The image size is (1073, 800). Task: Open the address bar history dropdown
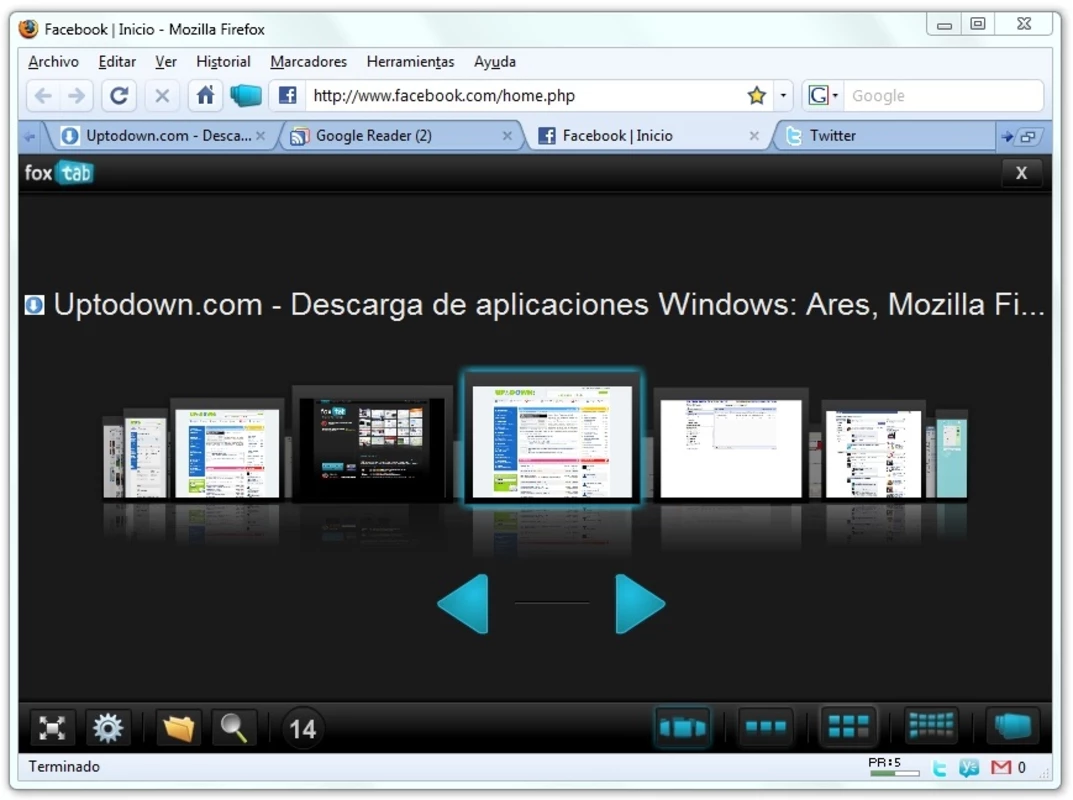[x=783, y=95]
